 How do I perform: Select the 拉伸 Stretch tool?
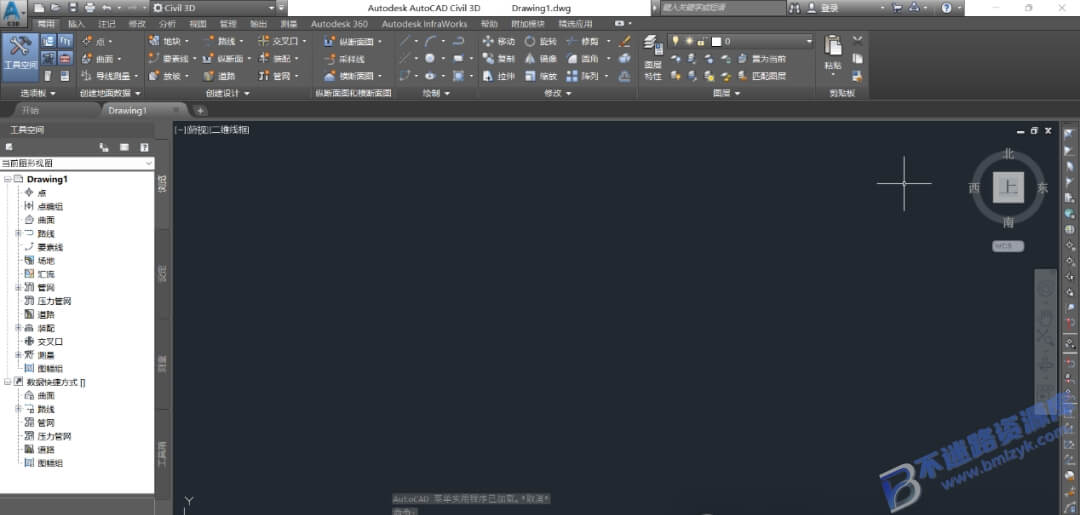pyautogui.click(x=499, y=76)
